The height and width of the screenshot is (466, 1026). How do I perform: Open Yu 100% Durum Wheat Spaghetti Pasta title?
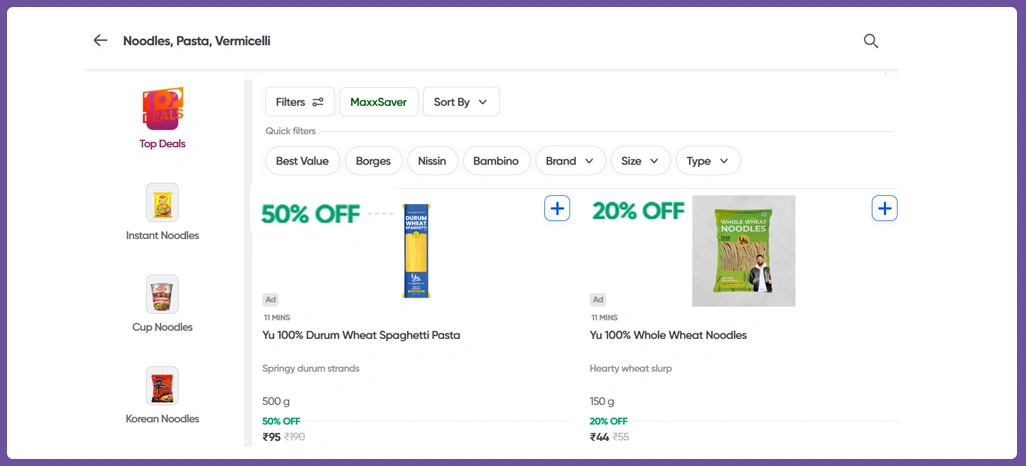(361, 335)
